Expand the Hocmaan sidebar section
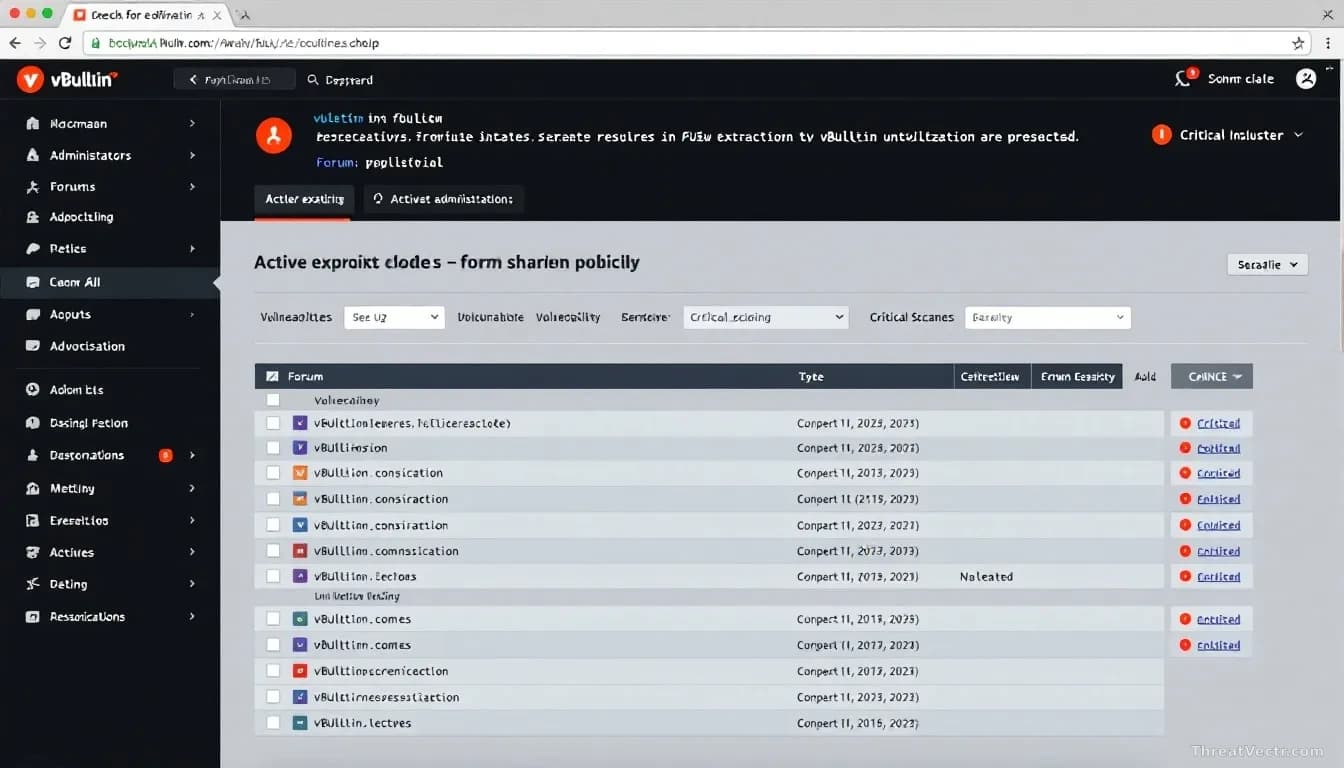The width and height of the screenshot is (1344, 768). point(192,124)
